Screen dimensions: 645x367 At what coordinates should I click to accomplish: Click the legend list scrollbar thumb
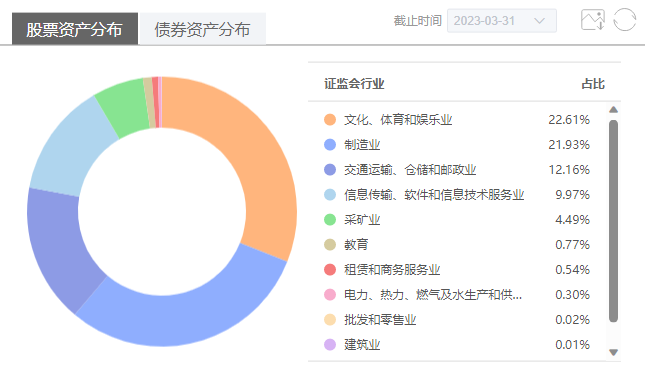[x=613, y=221]
